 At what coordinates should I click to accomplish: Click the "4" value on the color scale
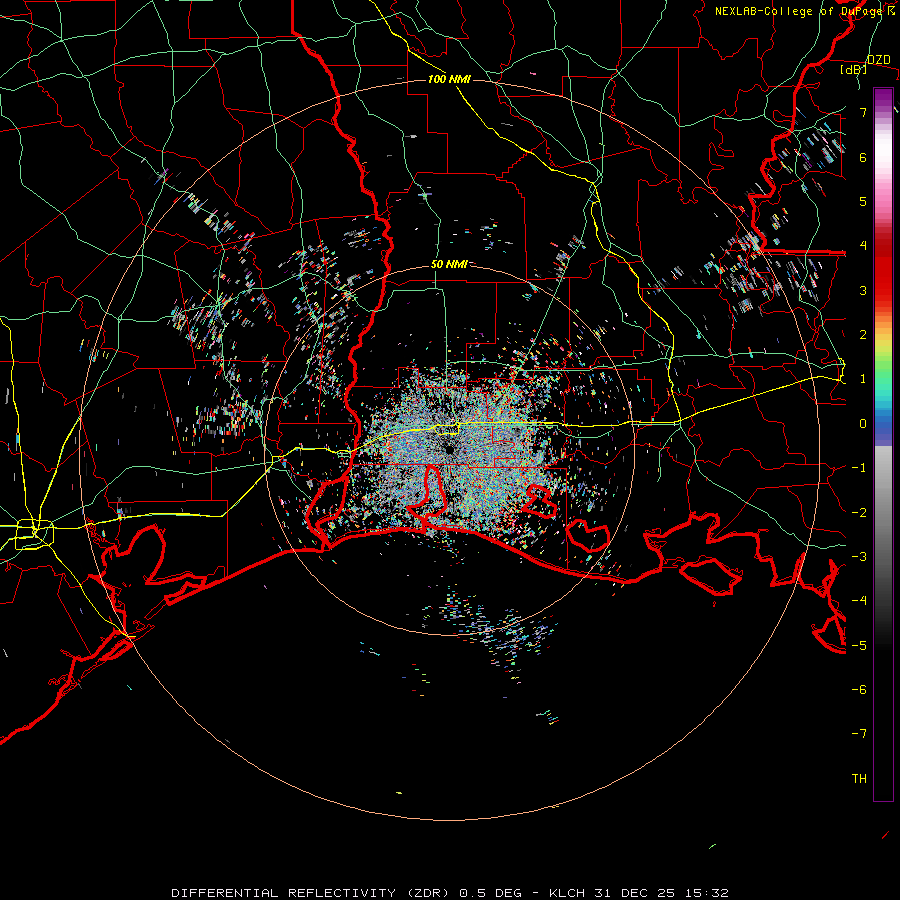(863, 246)
